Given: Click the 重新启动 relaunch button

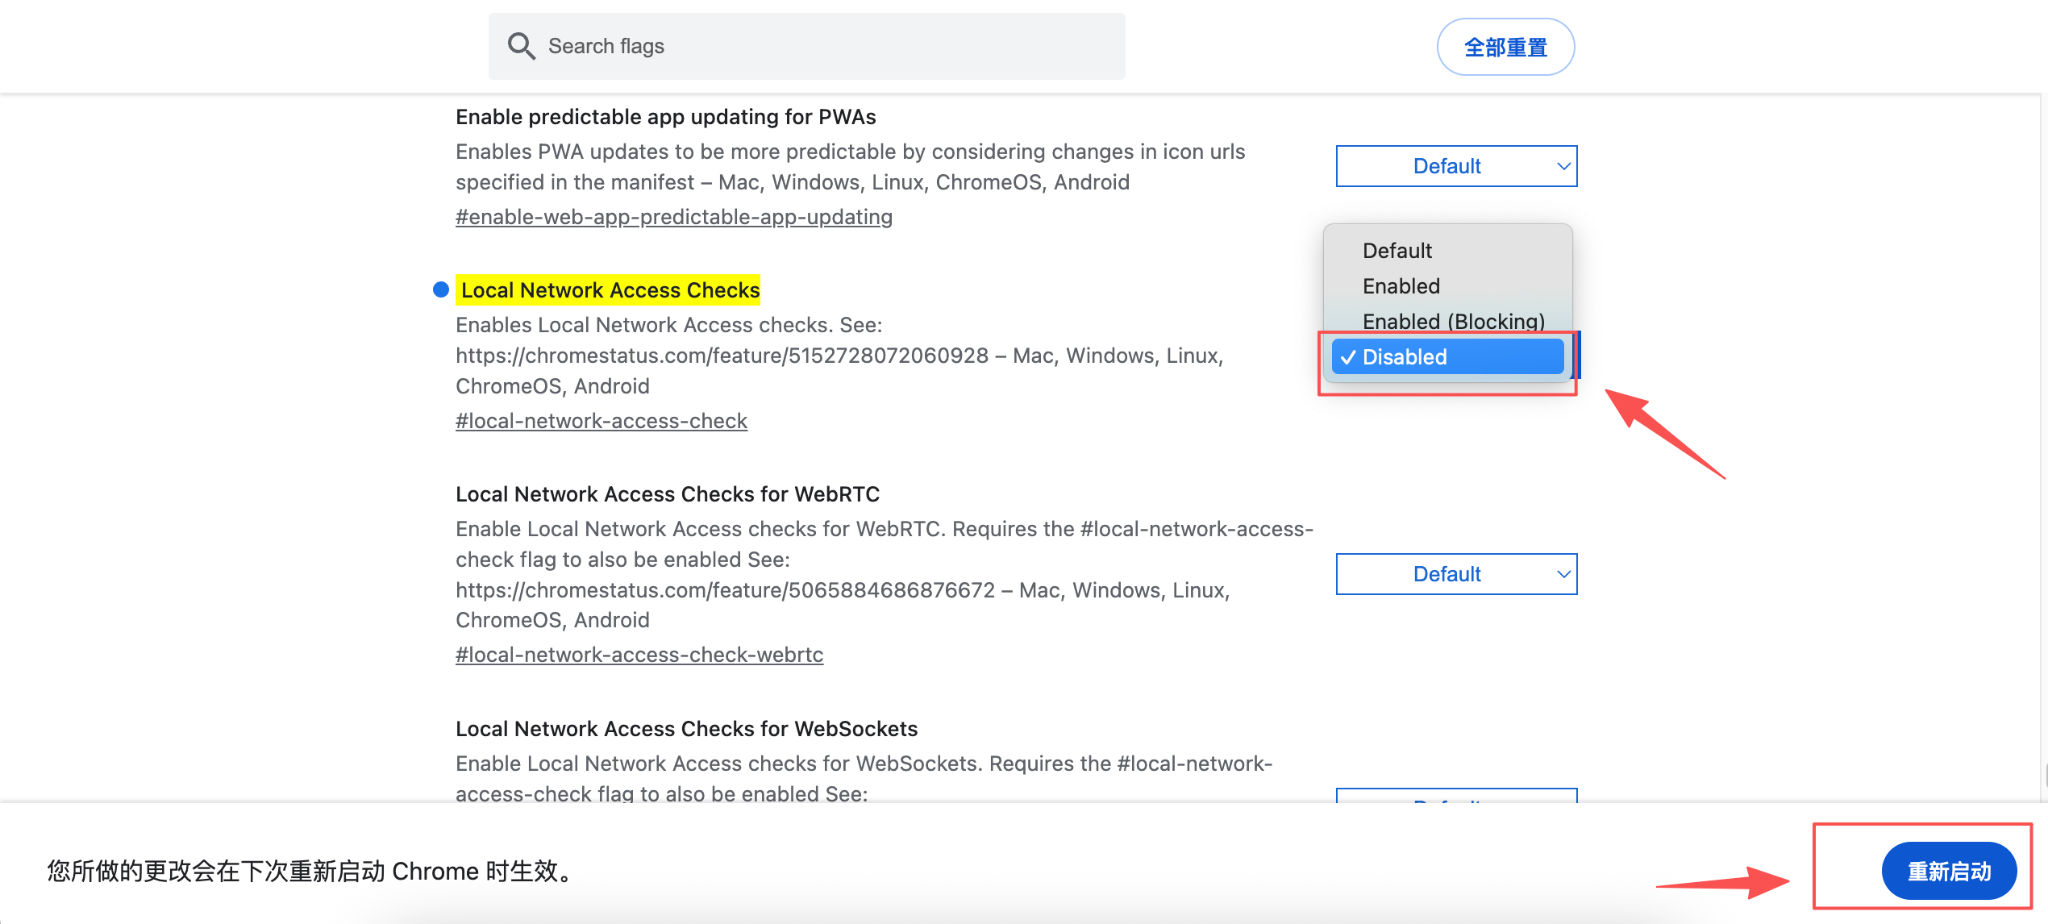Looking at the screenshot, I should coord(1948,871).
